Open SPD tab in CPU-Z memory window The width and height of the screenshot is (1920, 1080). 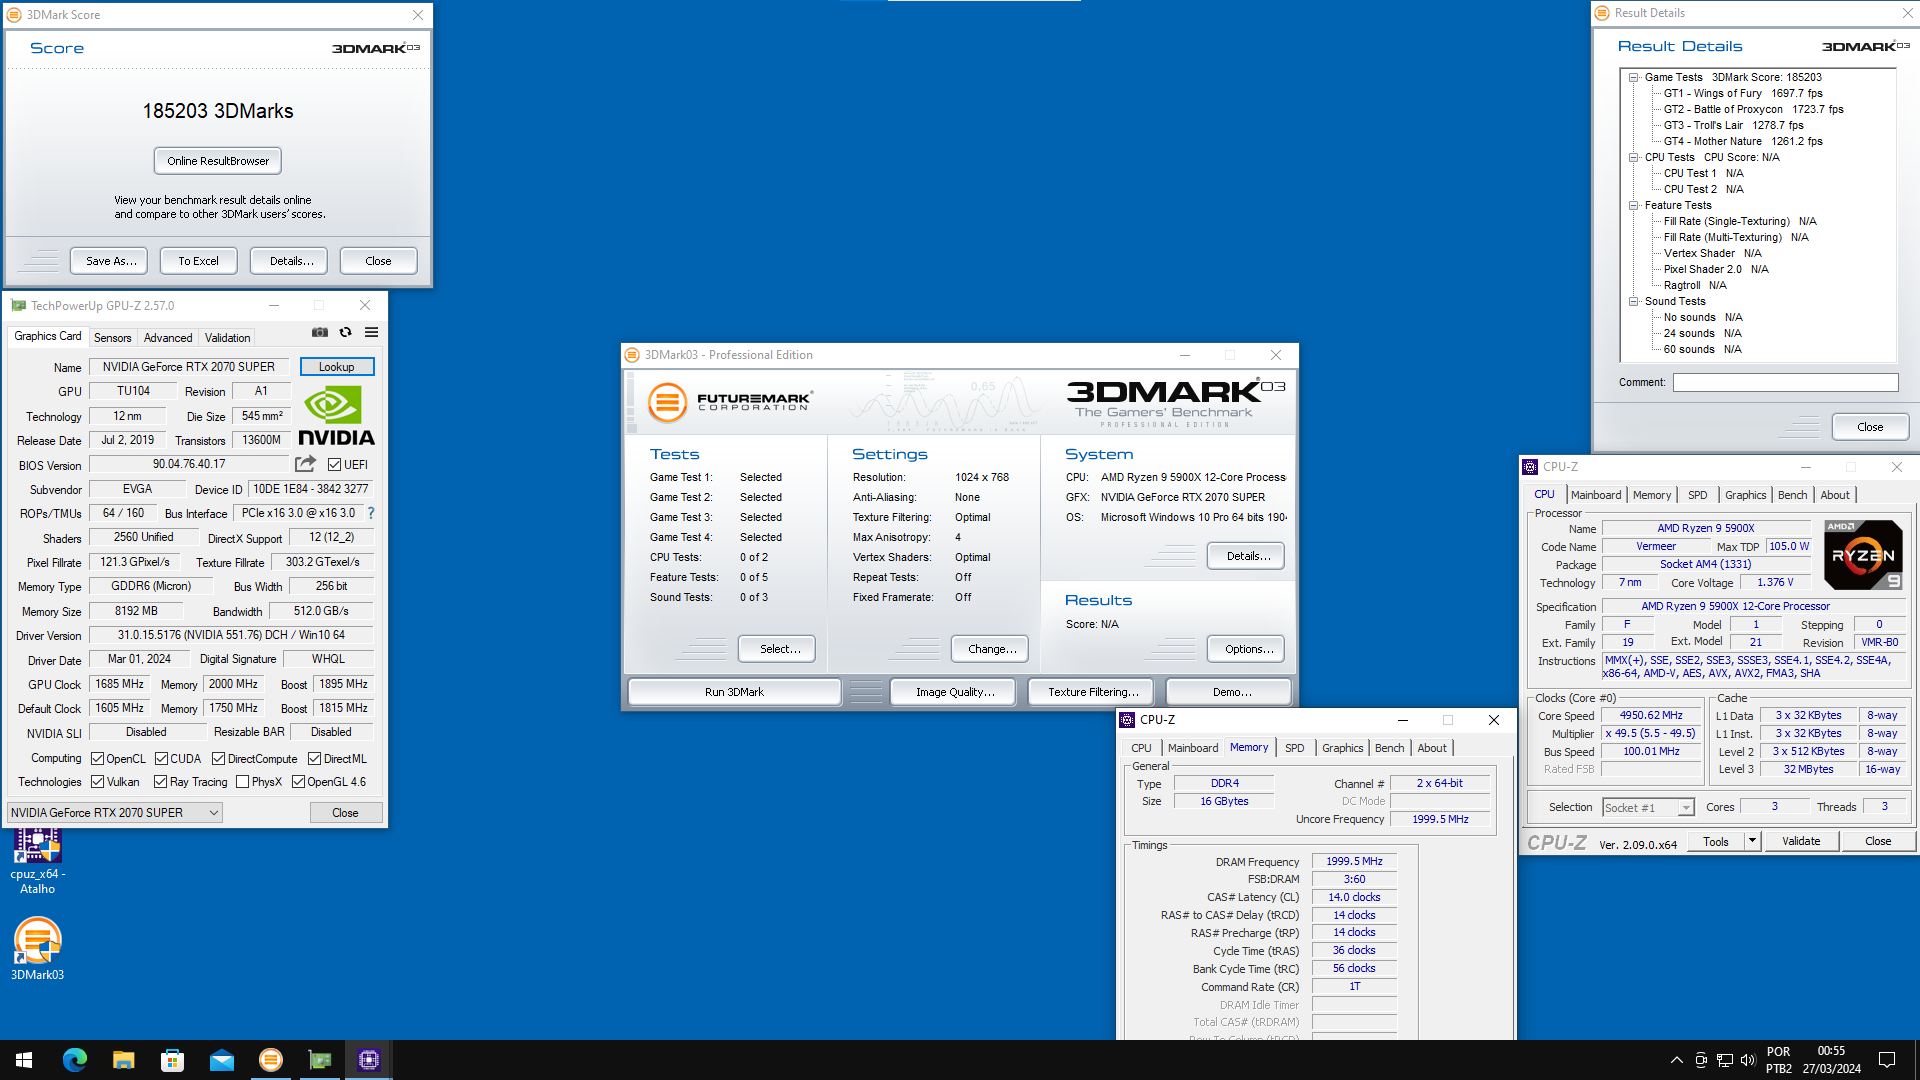[x=1294, y=748]
